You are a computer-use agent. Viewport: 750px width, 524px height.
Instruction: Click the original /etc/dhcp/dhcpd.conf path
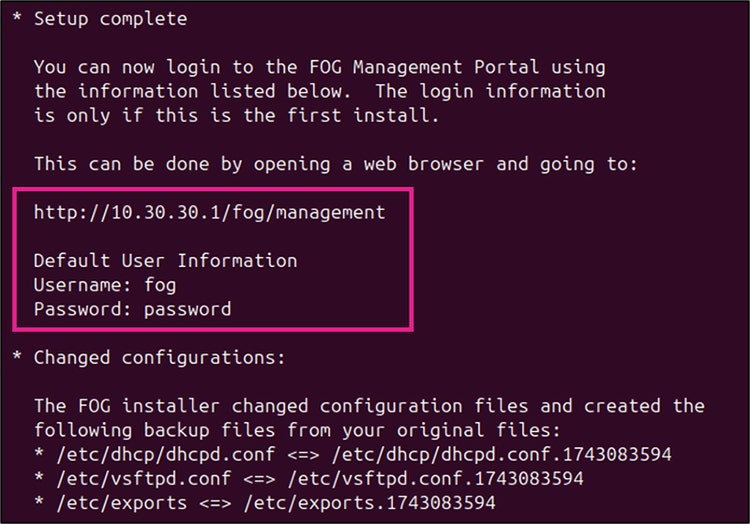(165, 455)
